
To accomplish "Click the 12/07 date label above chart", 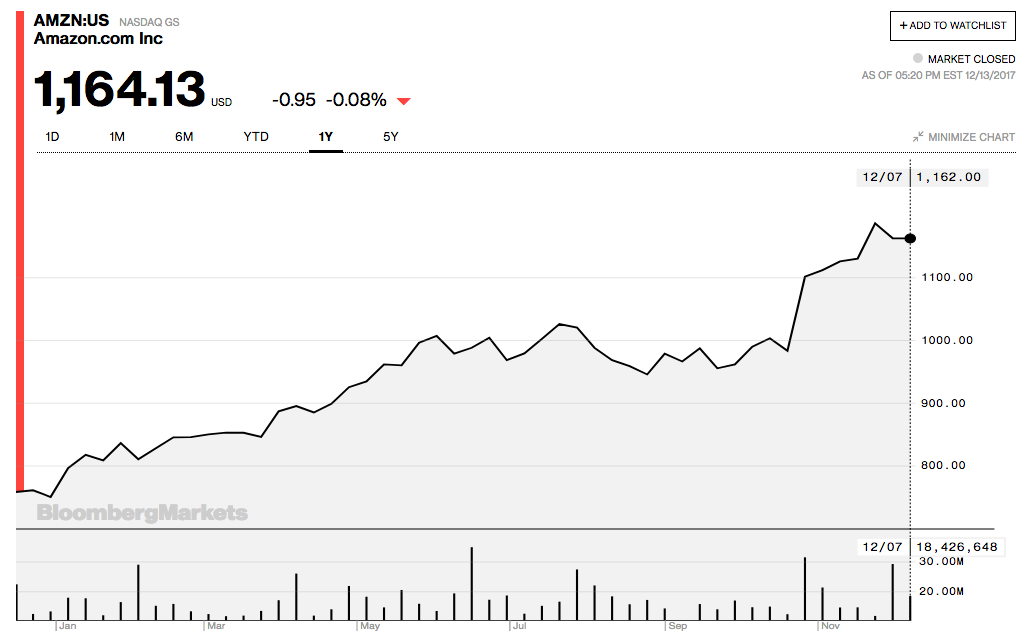I will tap(882, 177).
